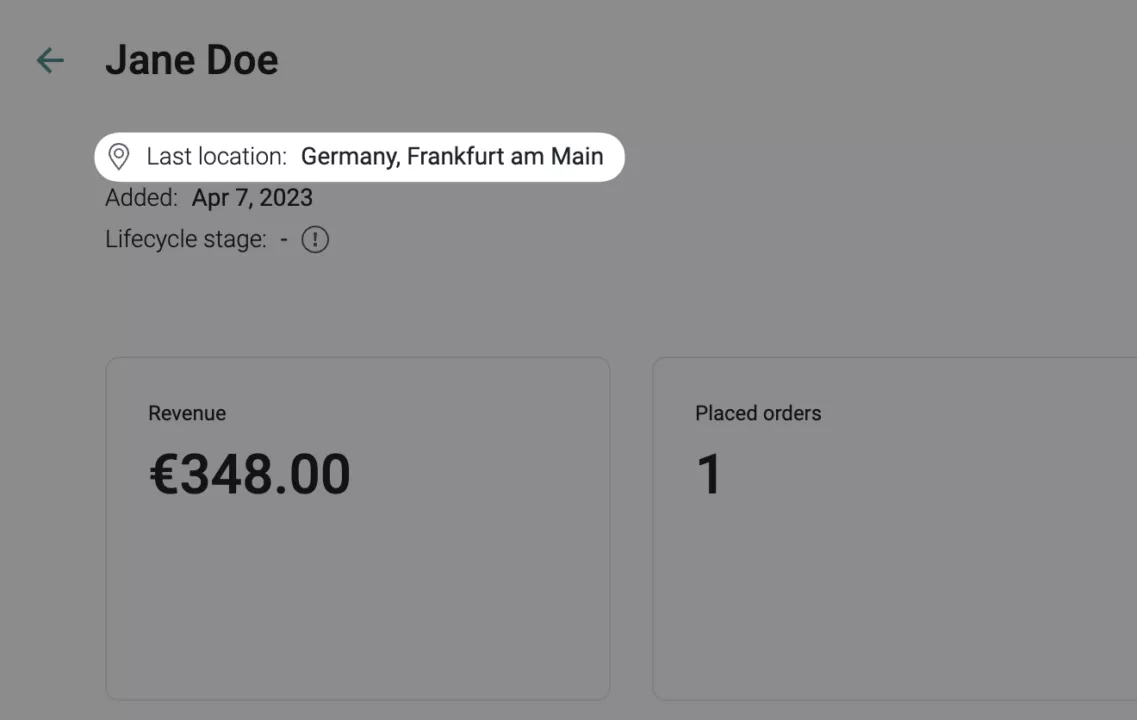This screenshot has width=1137, height=720.
Task: Click the lifecycle stage dash value
Action: click(284, 239)
